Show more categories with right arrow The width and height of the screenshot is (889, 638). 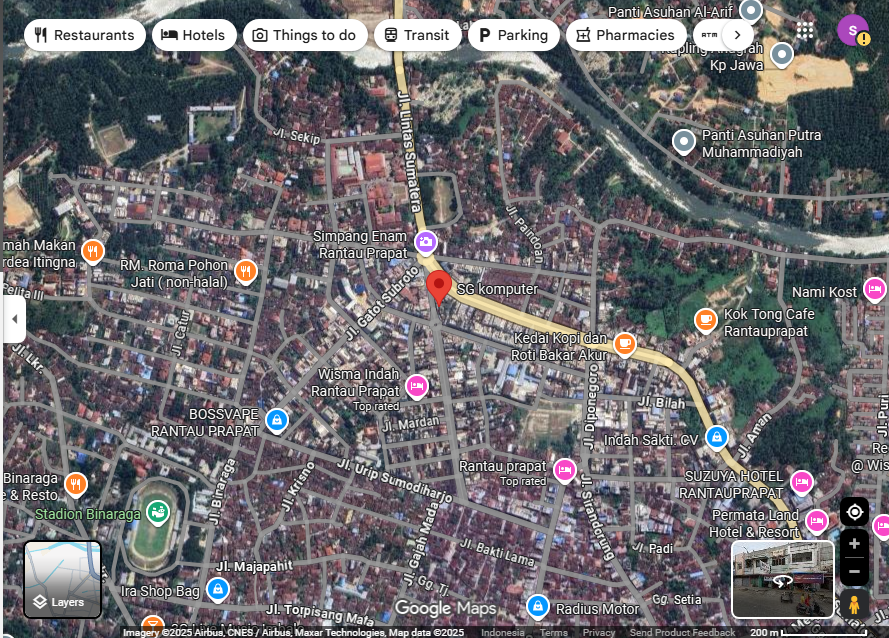coord(737,35)
